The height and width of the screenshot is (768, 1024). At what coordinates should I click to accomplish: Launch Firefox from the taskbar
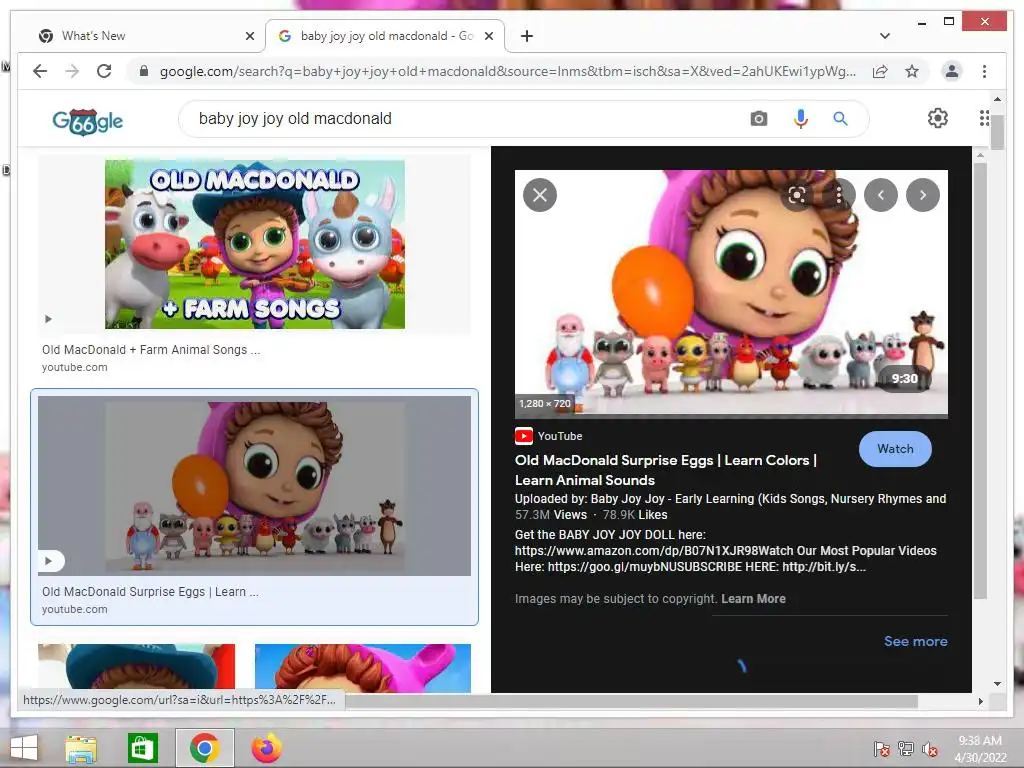coord(266,748)
